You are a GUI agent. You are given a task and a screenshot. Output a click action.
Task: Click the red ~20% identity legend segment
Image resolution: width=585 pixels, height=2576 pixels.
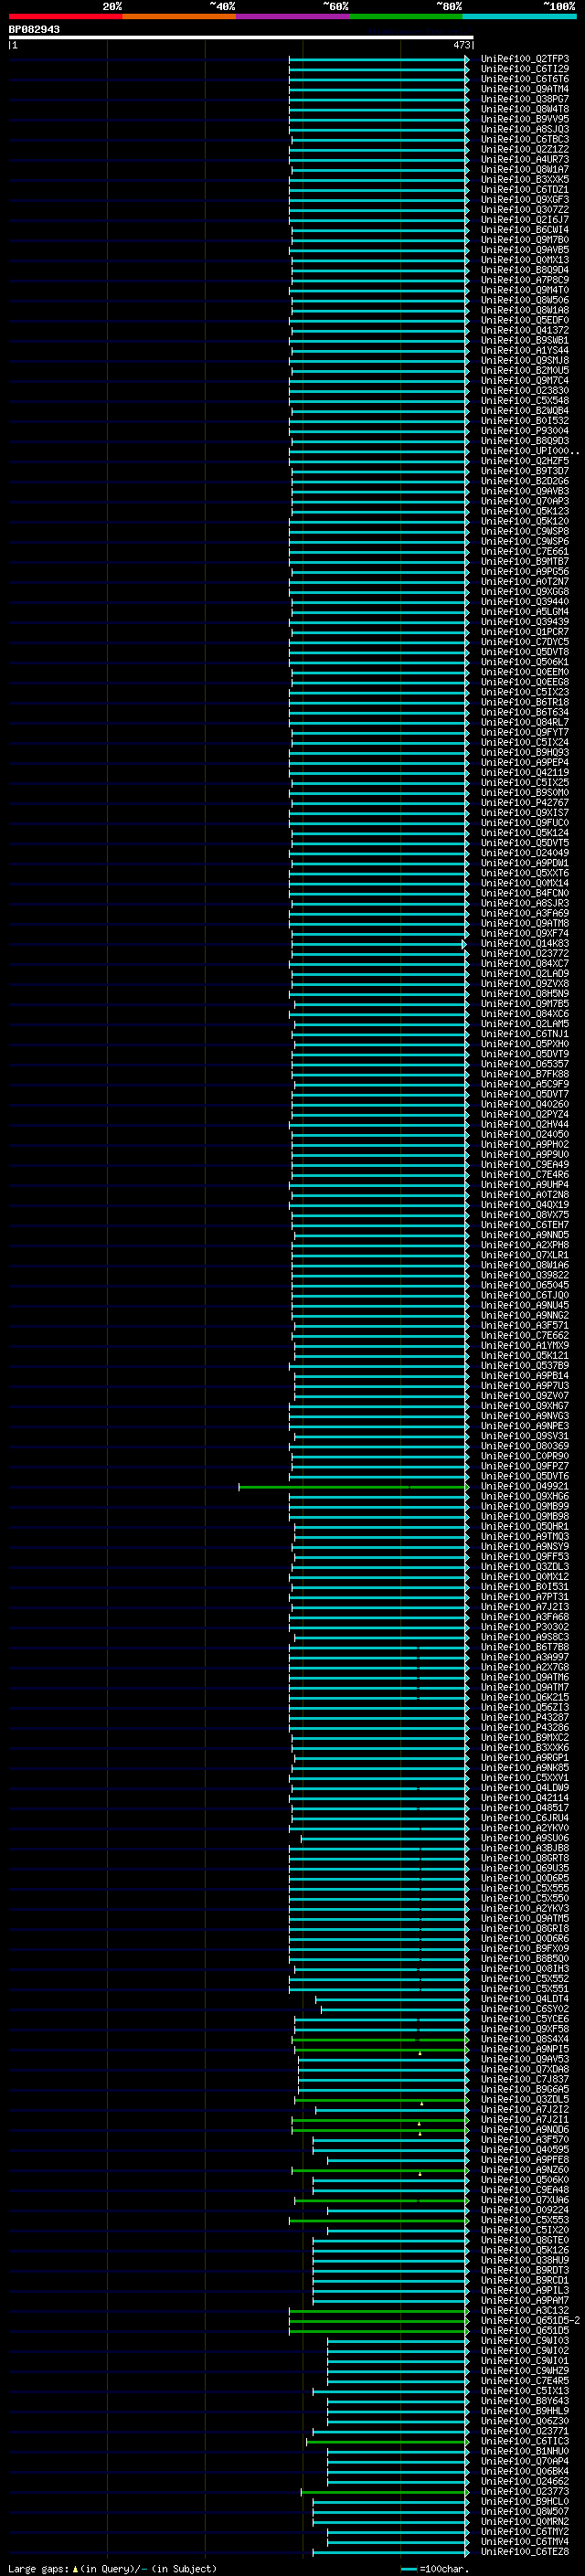tap(66, 16)
